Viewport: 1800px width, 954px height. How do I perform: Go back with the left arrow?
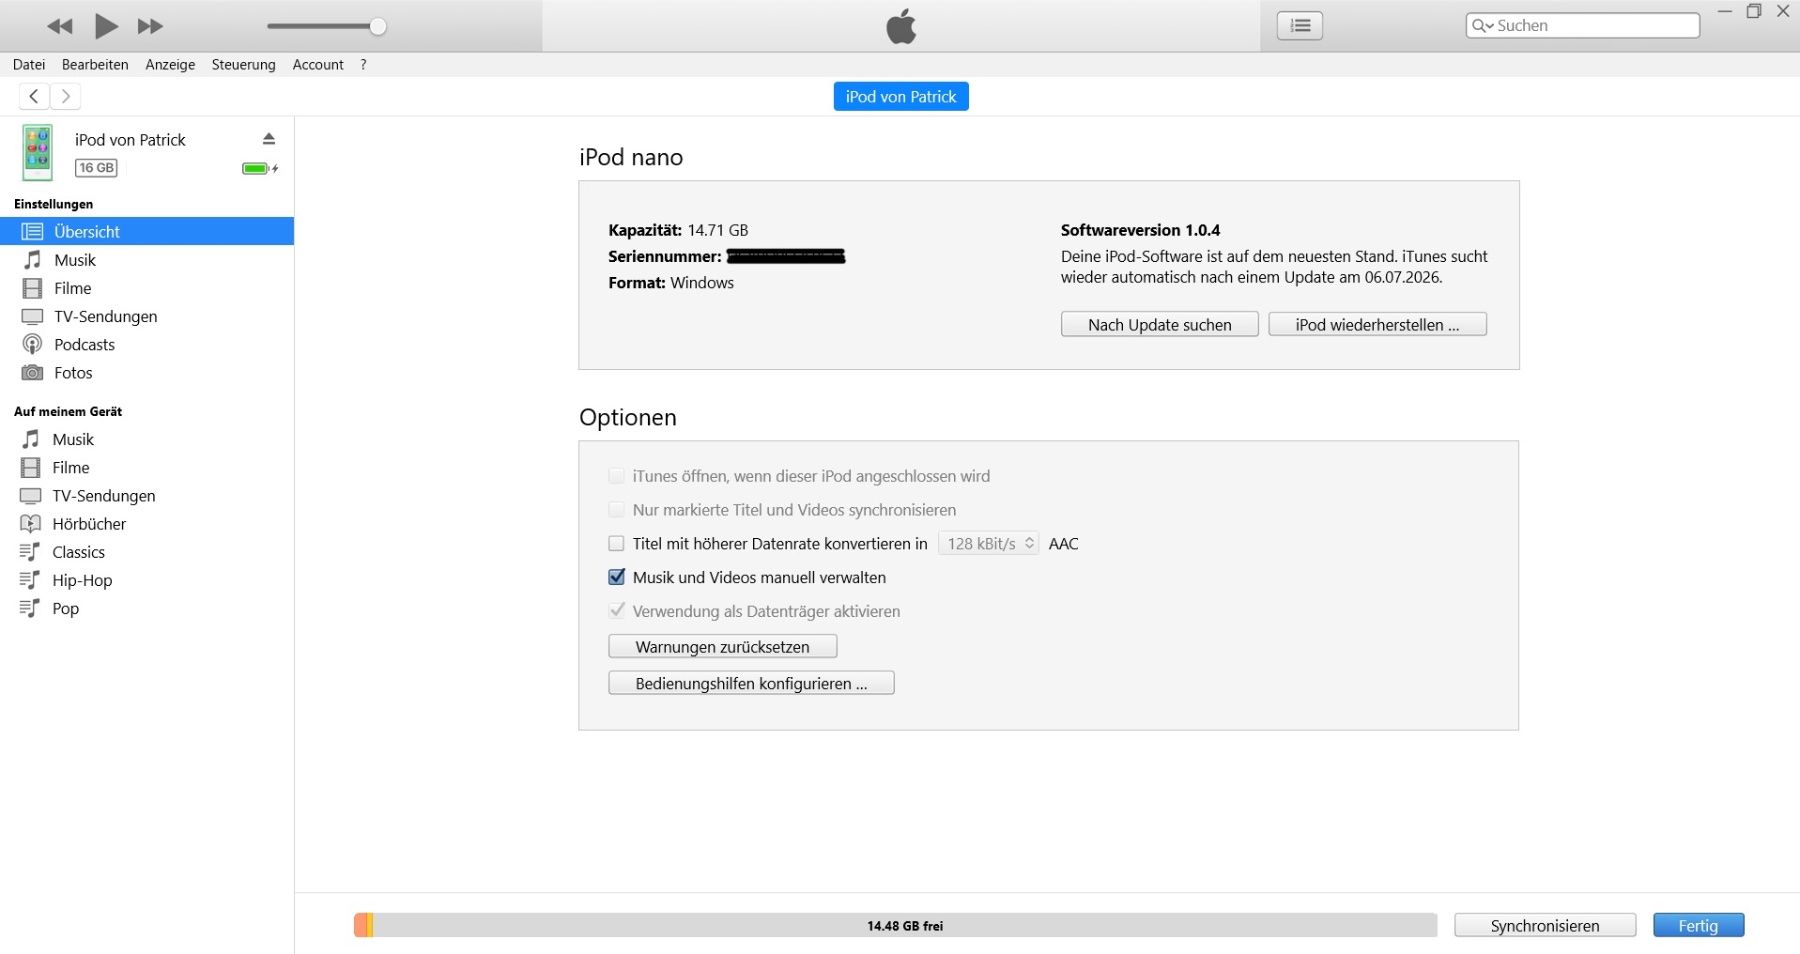pos(34,96)
